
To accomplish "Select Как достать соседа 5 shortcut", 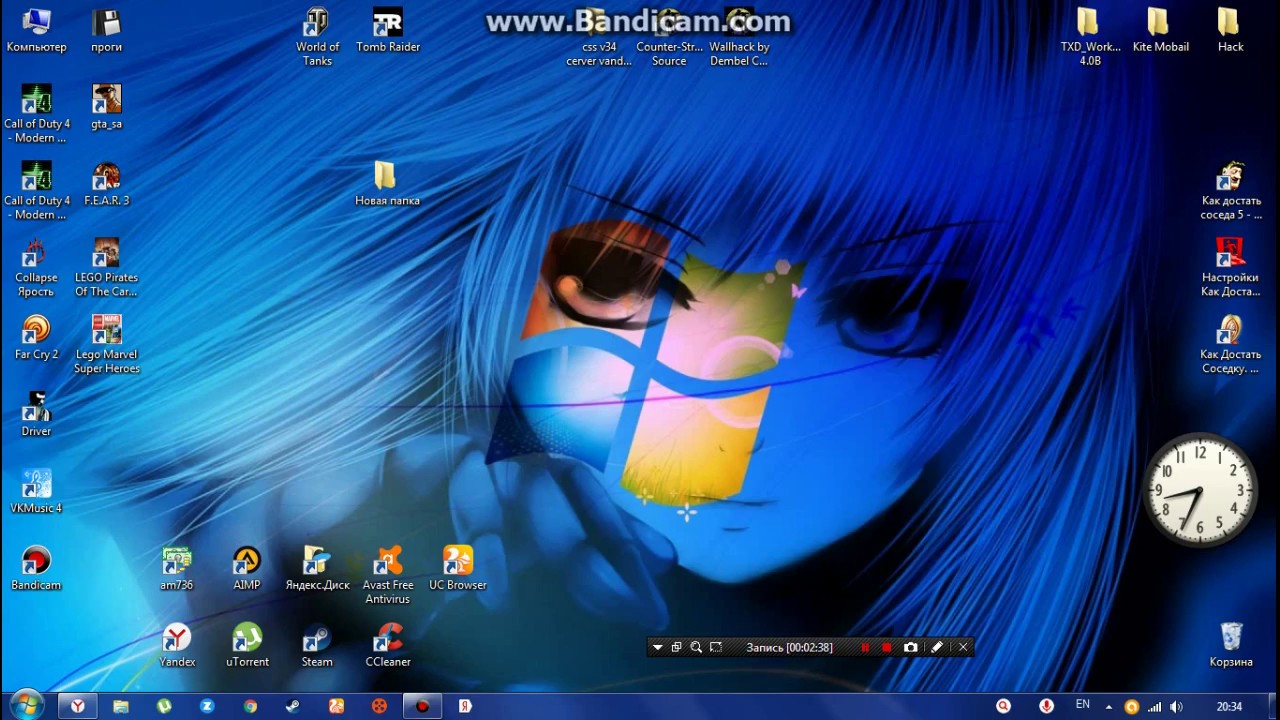I will pyautogui.click(x=1231, y=191).
